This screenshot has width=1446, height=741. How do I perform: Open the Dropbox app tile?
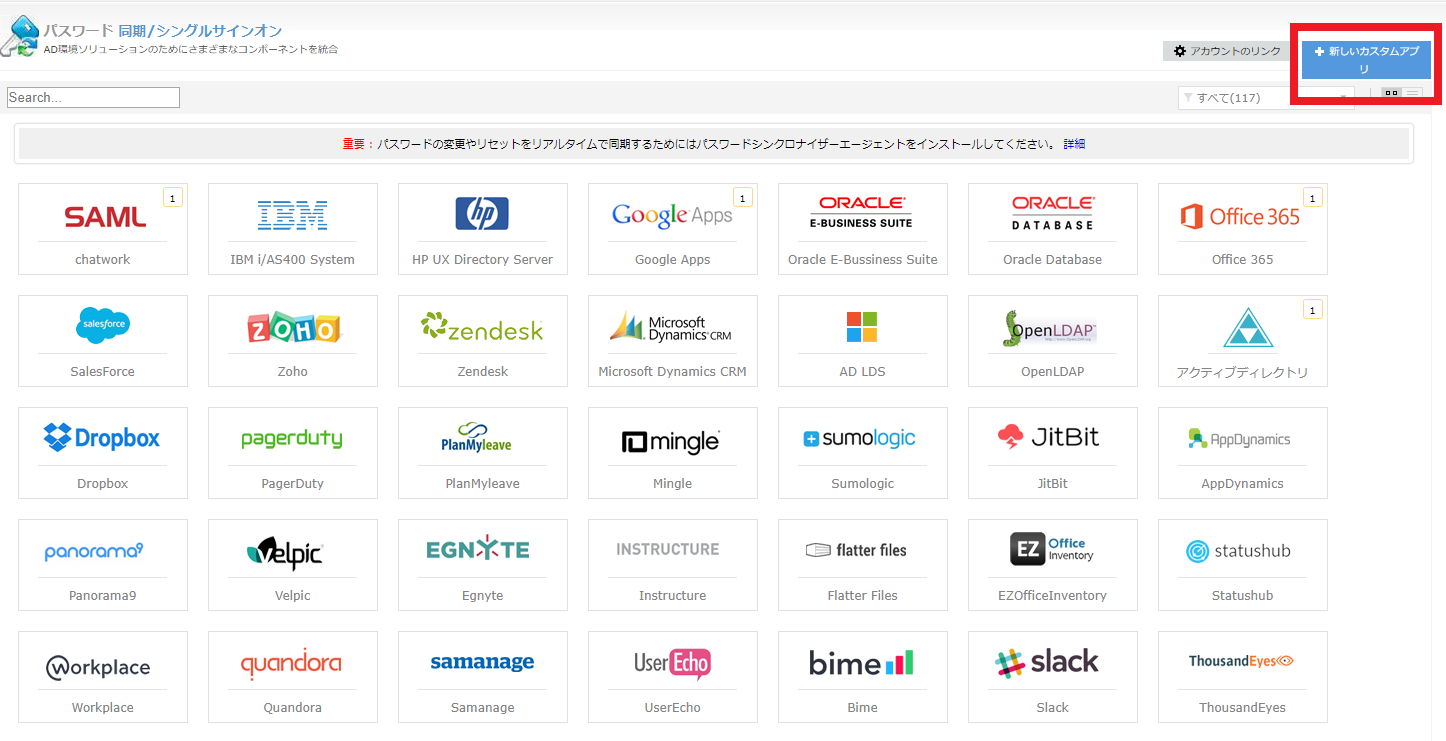tap(103, 453)
